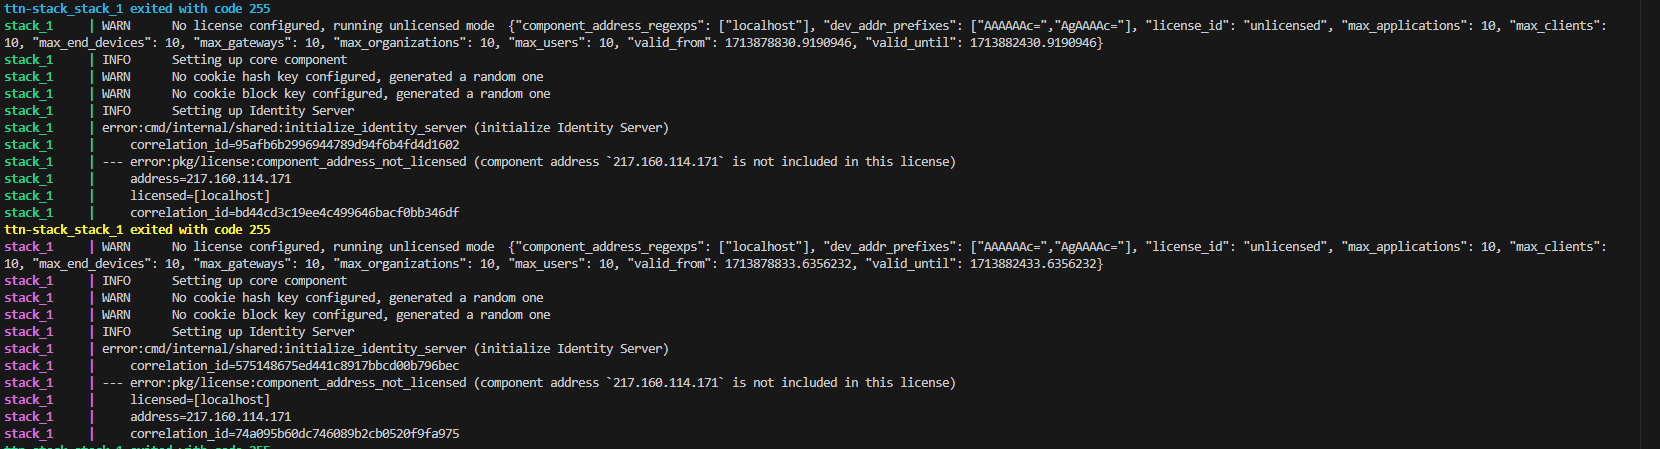
Task: Click the first 'No cookie hash key configured' message
Action: (358, 77)
